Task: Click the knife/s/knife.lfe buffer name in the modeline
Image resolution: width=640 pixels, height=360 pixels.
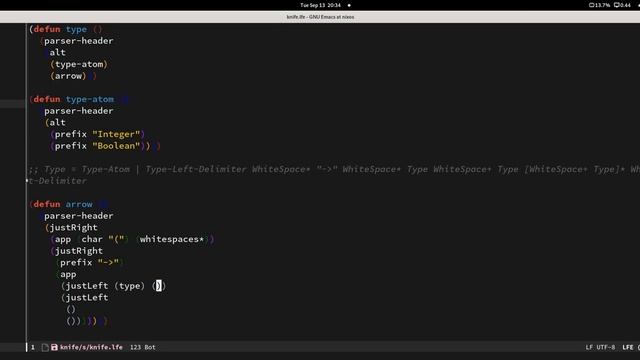Action: click(x=91, y=347)
